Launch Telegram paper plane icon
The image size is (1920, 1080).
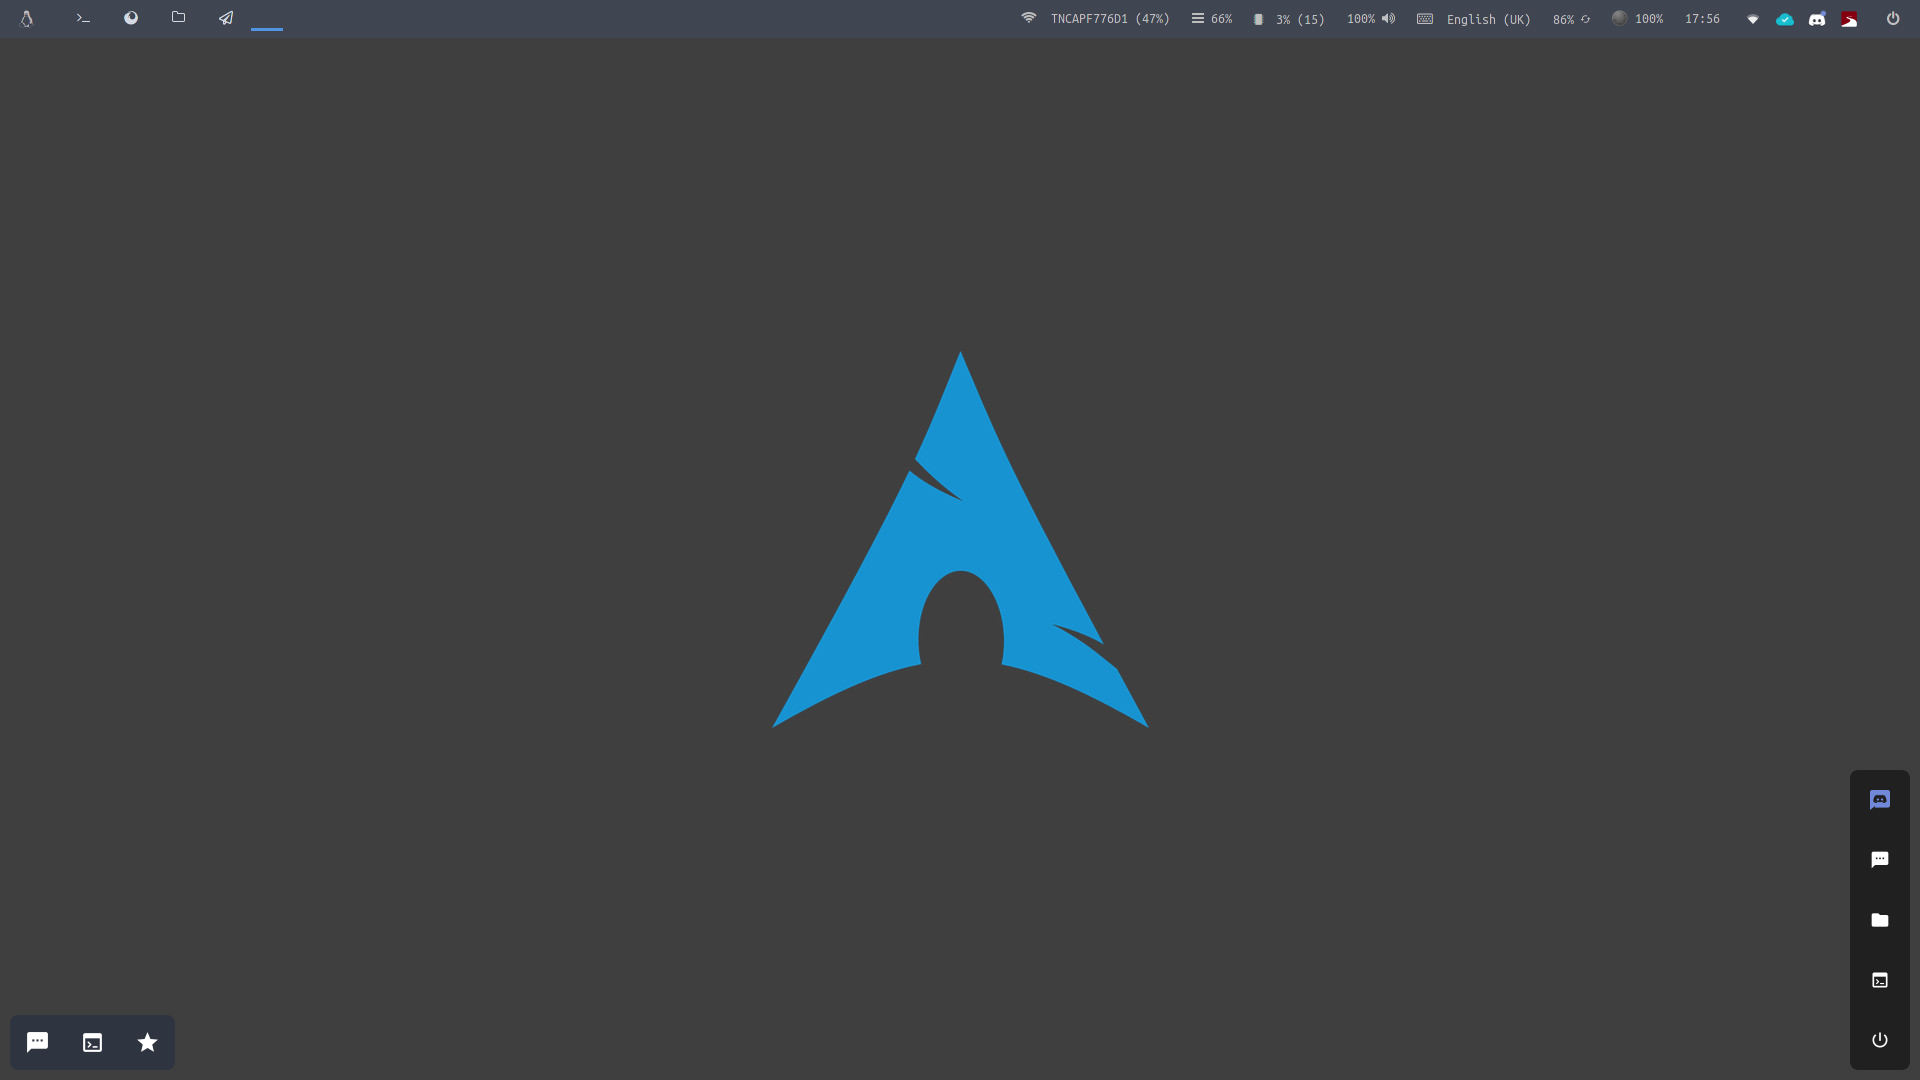click(x=226, y=18)
